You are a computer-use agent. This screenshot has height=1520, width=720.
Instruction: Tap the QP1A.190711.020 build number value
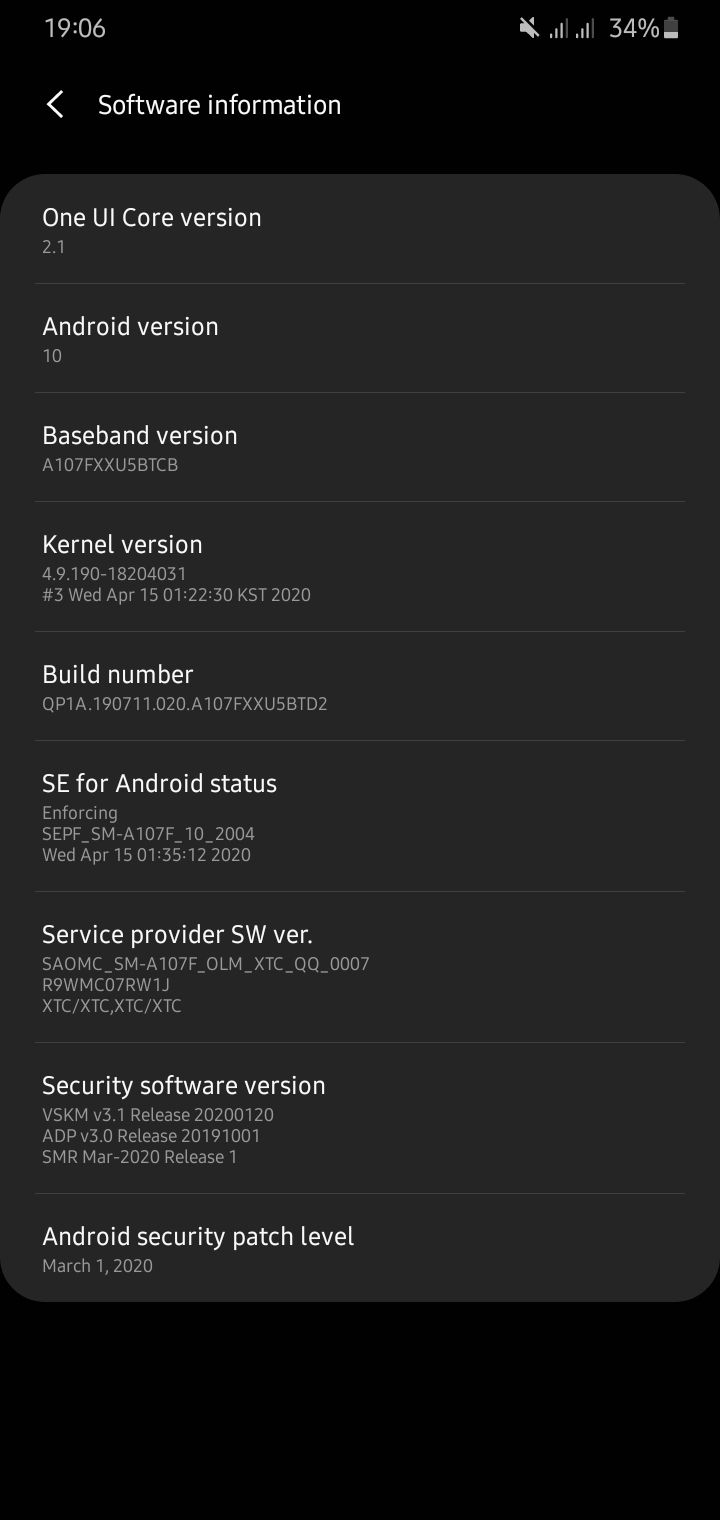coord(185,704)
